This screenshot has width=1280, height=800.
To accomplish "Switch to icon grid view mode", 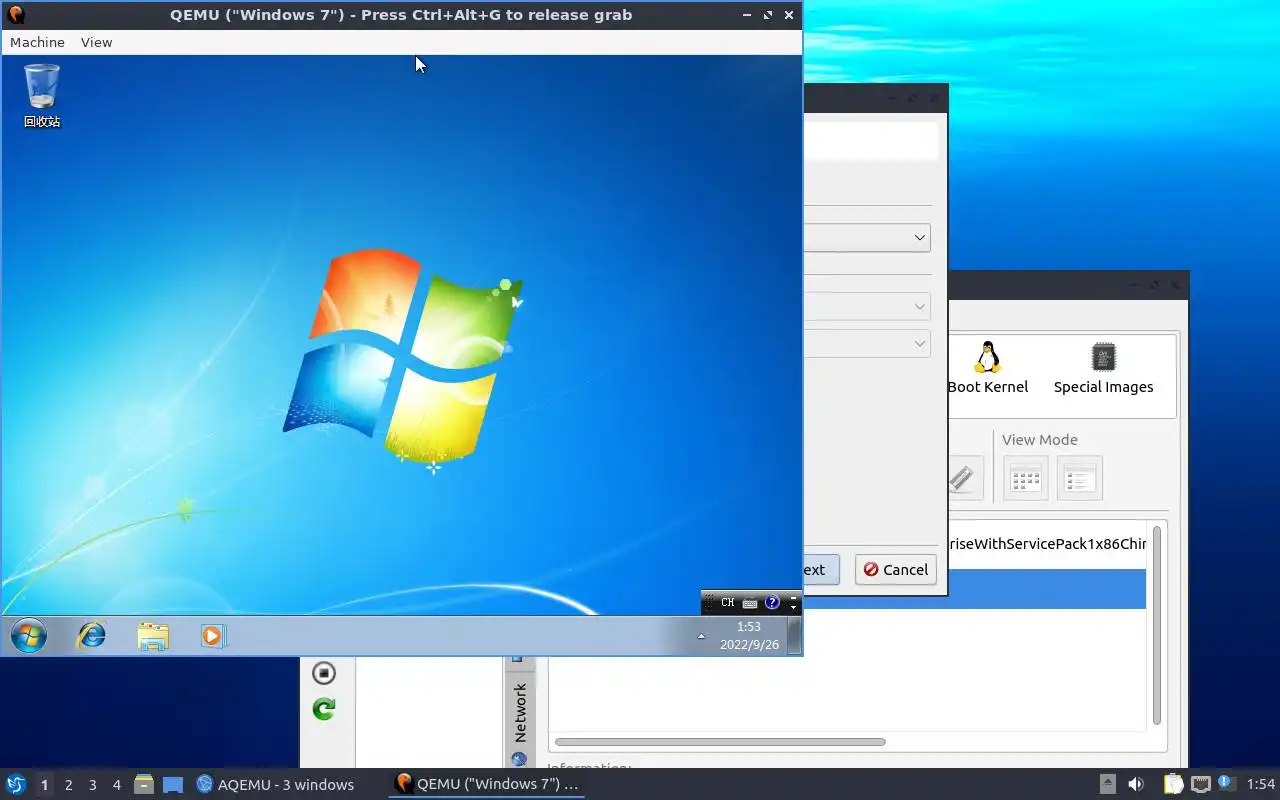I will 1026,478.
